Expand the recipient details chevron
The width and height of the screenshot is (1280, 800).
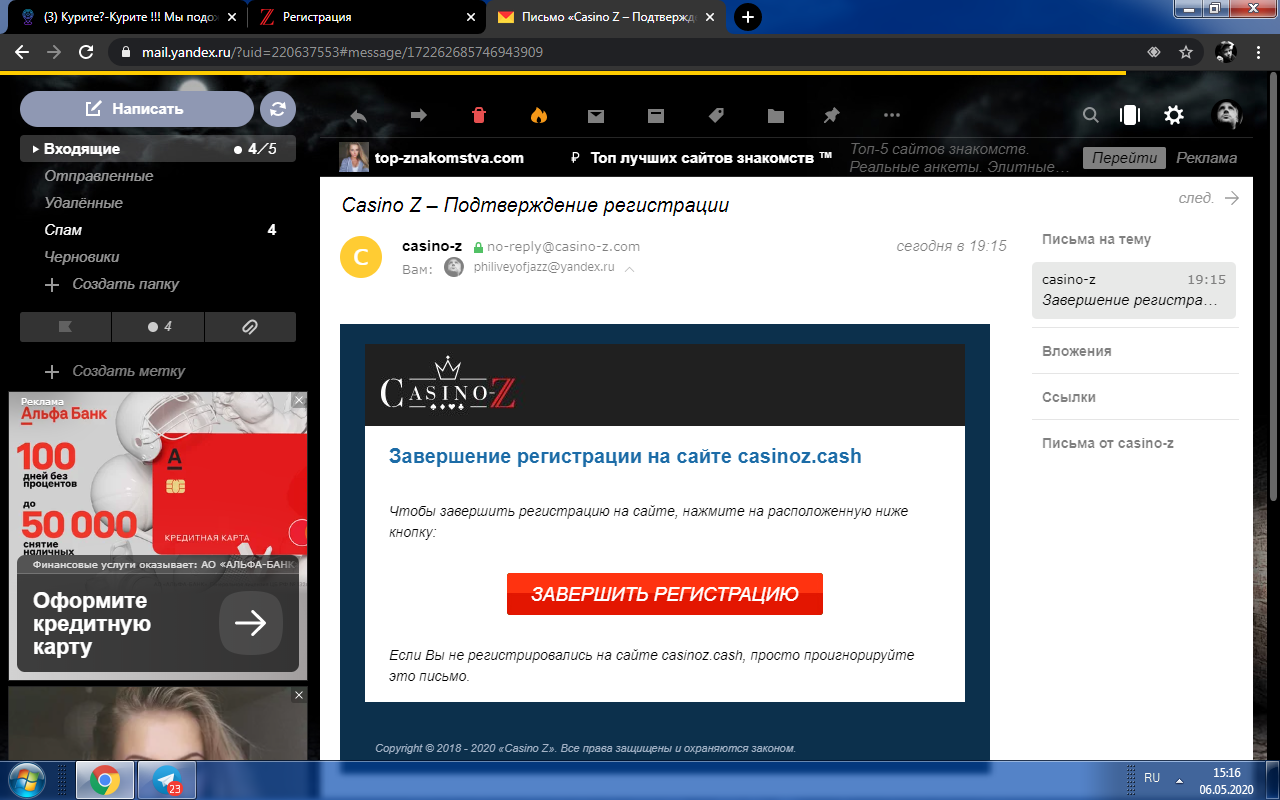tap(629, 268)
